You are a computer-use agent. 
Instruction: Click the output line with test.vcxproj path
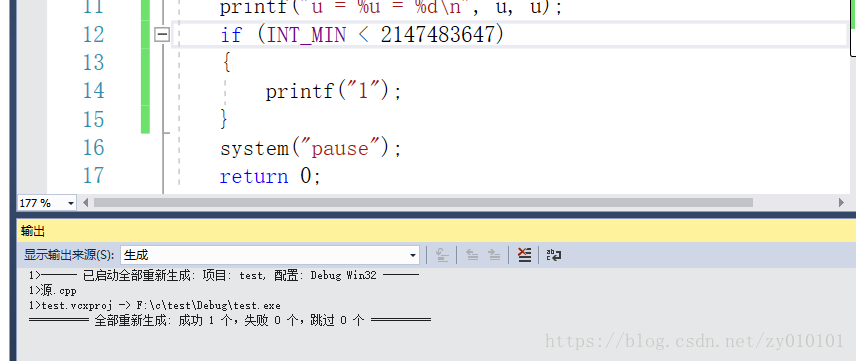click(154, 305)
